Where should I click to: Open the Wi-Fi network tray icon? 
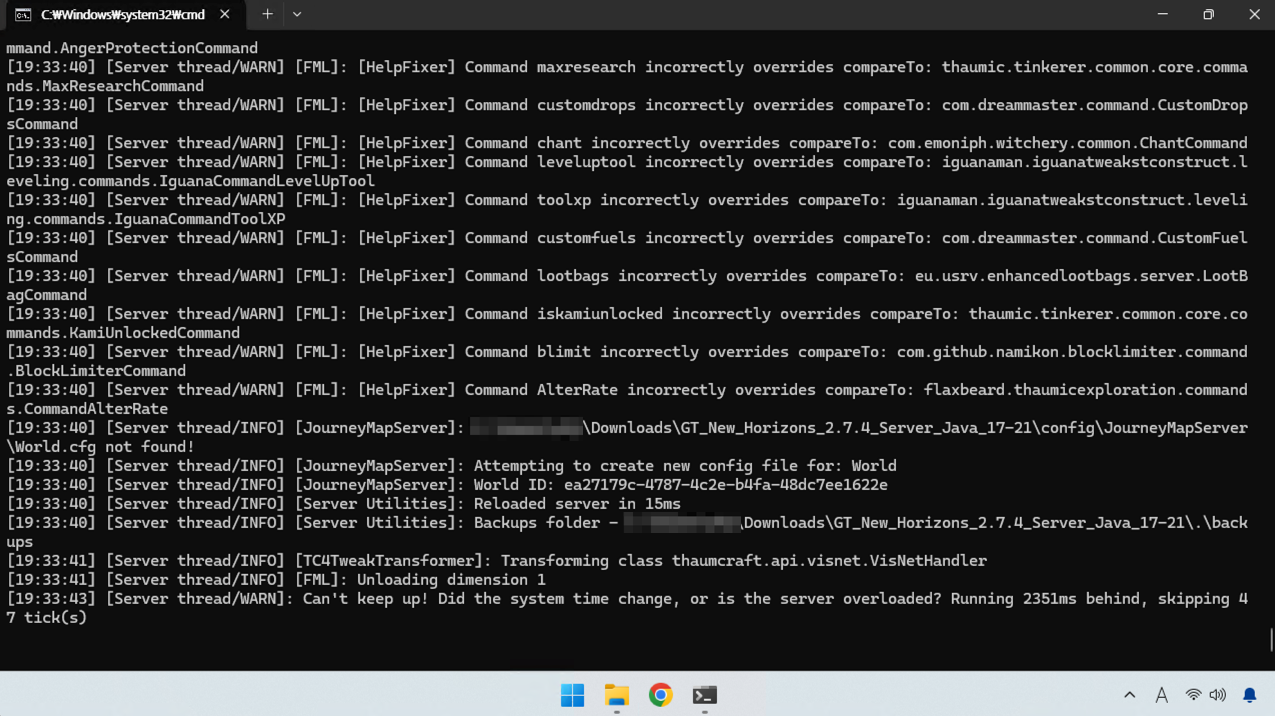(1193, 695)
